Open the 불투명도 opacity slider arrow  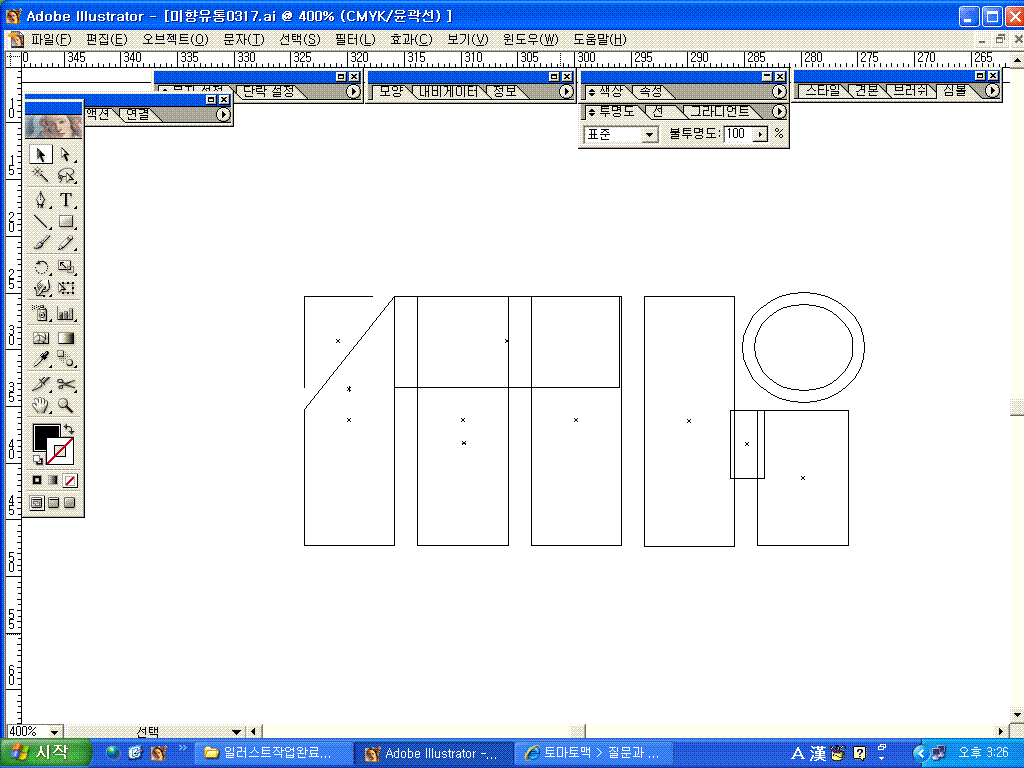(760, 134)
